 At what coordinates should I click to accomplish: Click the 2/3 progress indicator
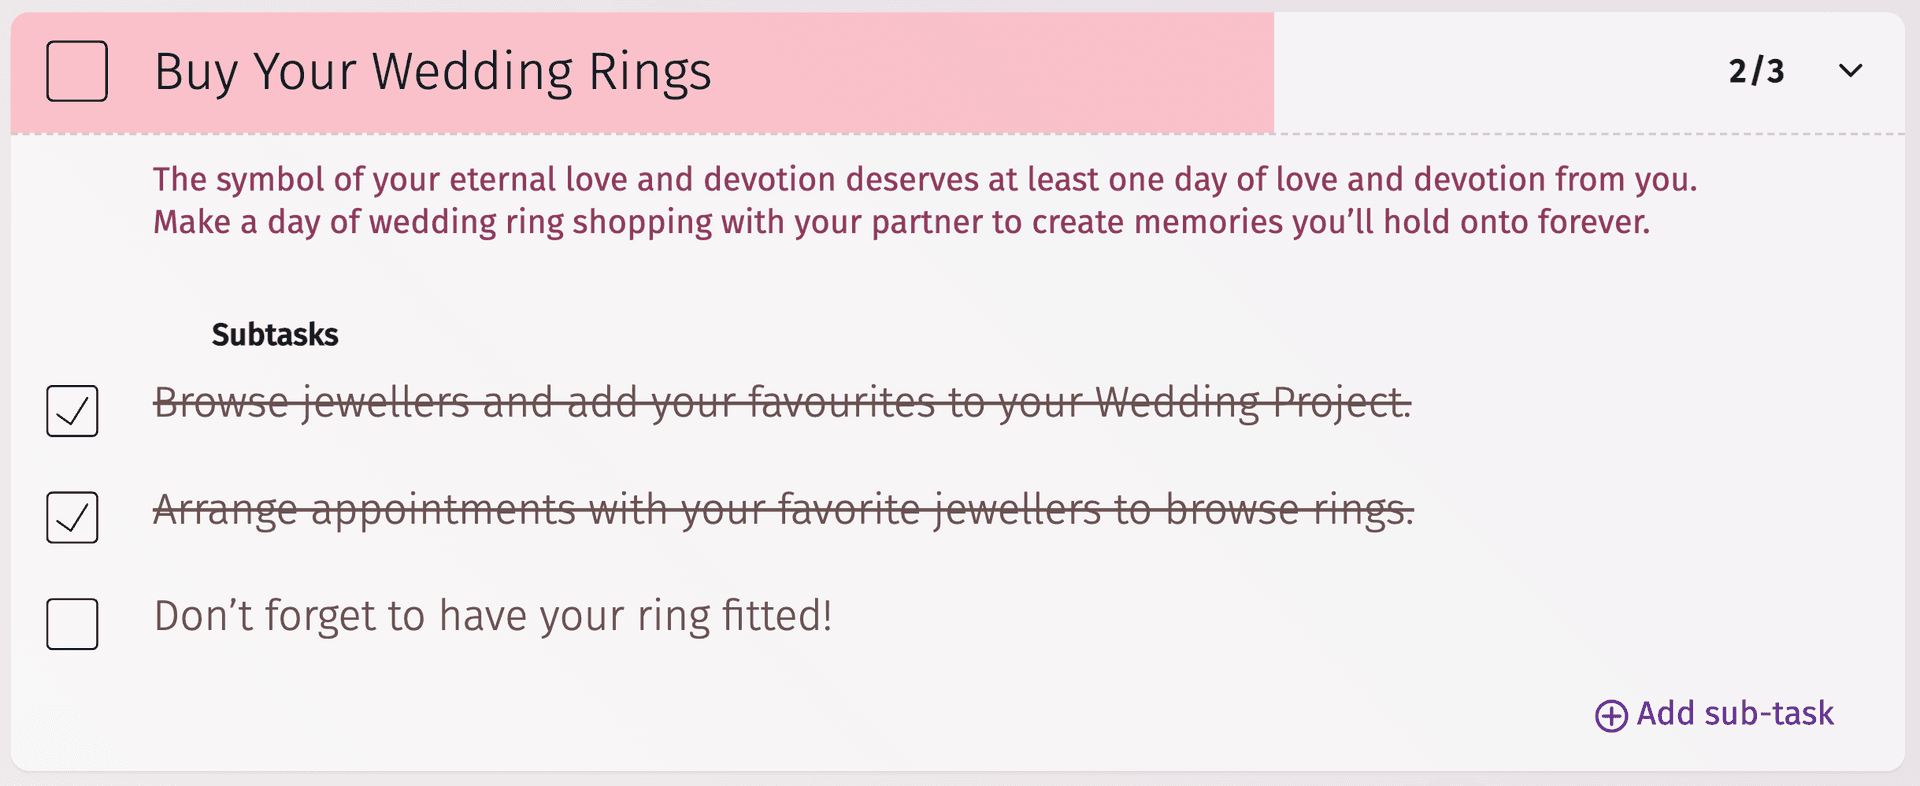(1757, 71)
